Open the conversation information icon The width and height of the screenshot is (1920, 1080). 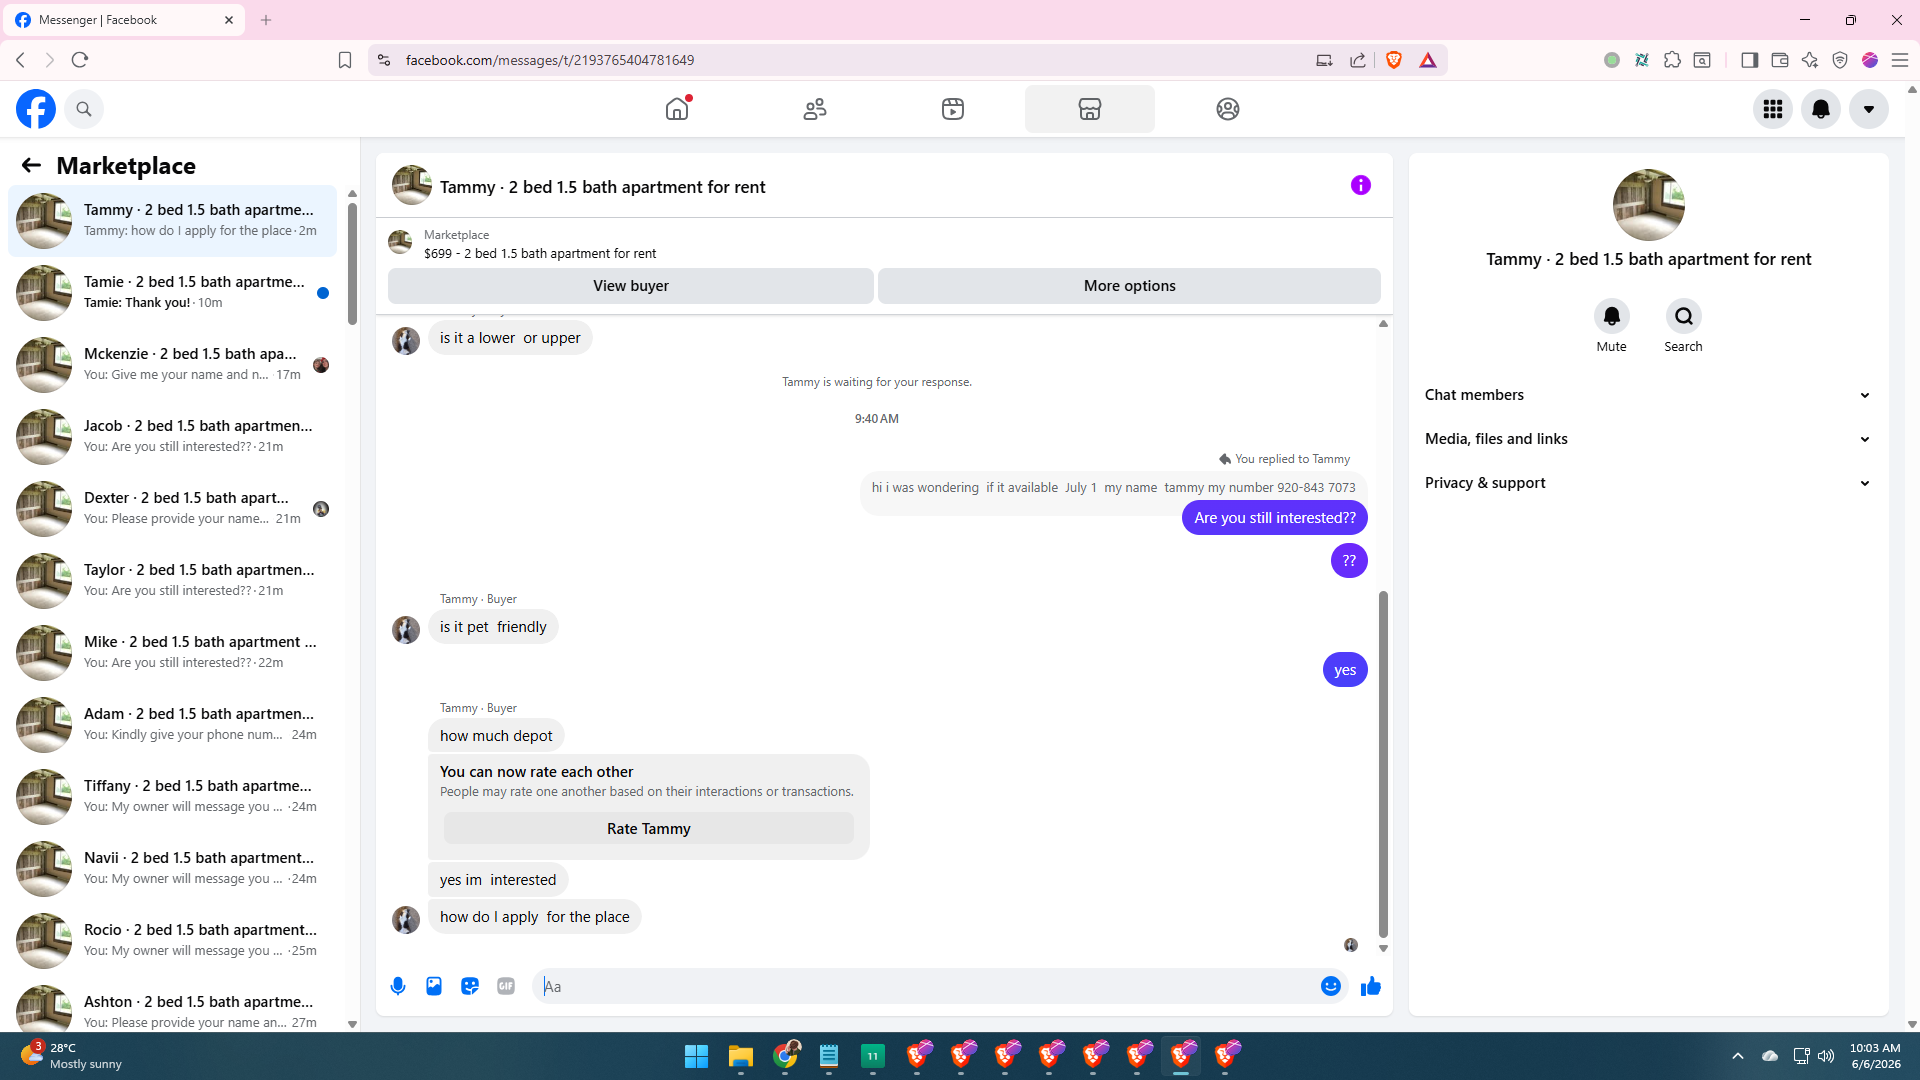tap(1361, 185)
